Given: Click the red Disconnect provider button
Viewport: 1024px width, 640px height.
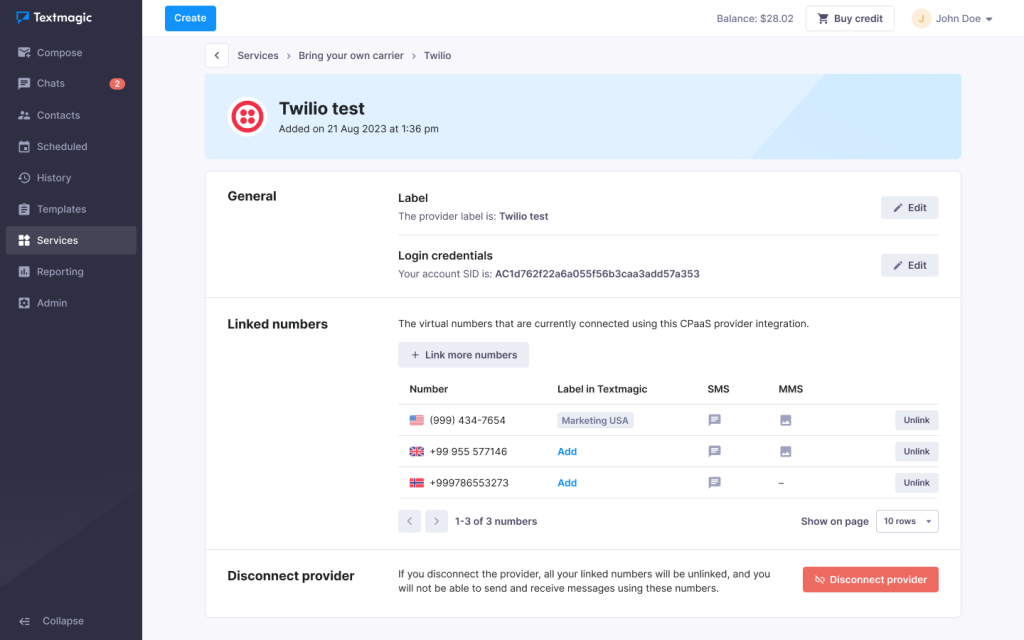Looking at the screenshot, I should pos(870,580).
